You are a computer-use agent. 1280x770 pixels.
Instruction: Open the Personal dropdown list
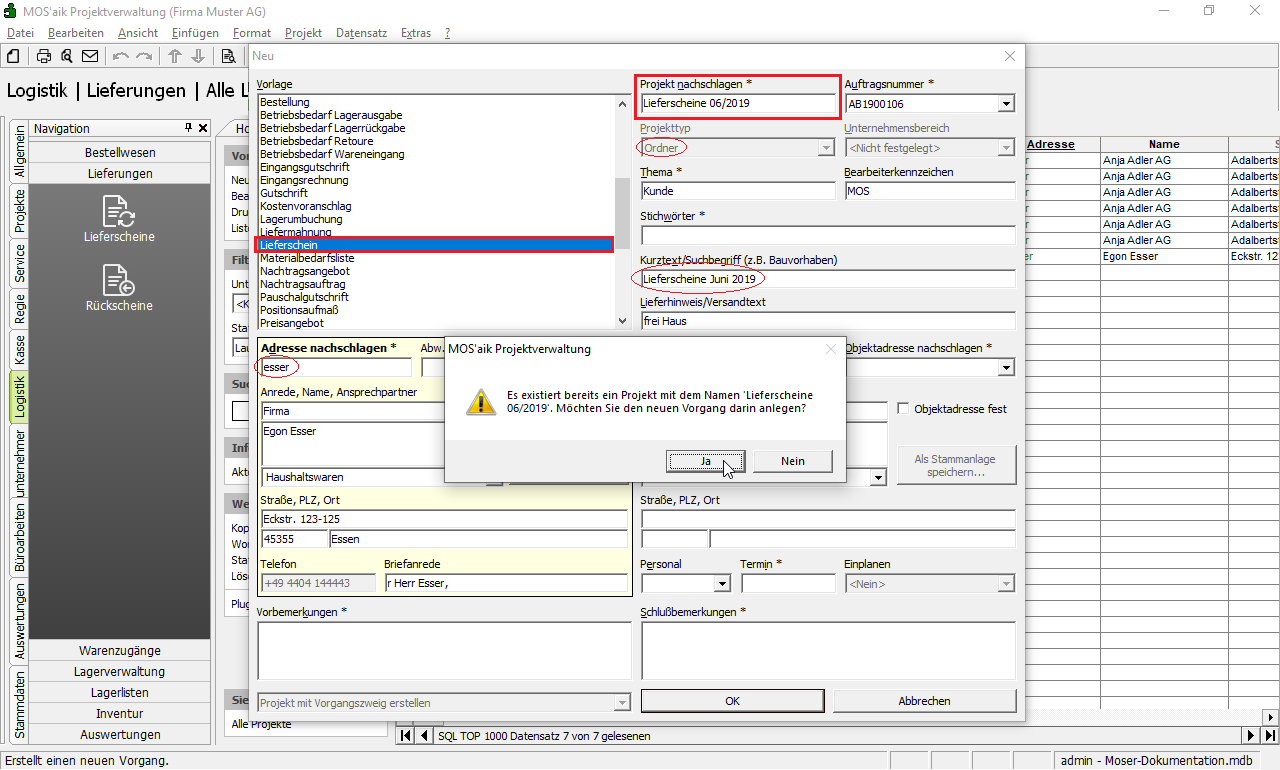point(722,584)
